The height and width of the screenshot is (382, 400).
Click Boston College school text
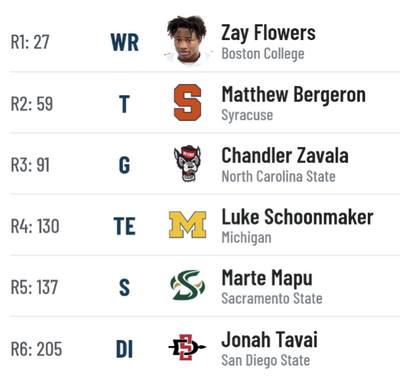263,54
